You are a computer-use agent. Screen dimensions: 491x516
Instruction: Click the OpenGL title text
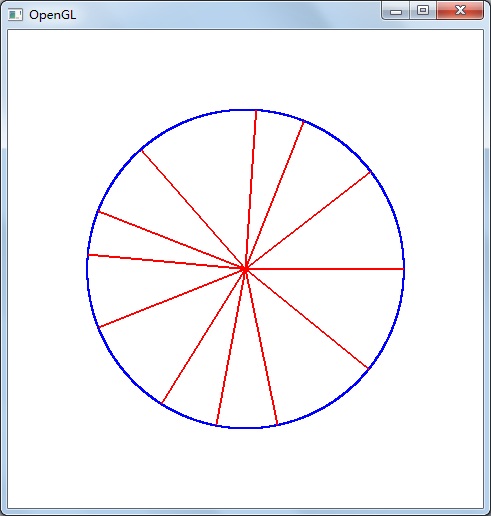[x=53, y=15]
